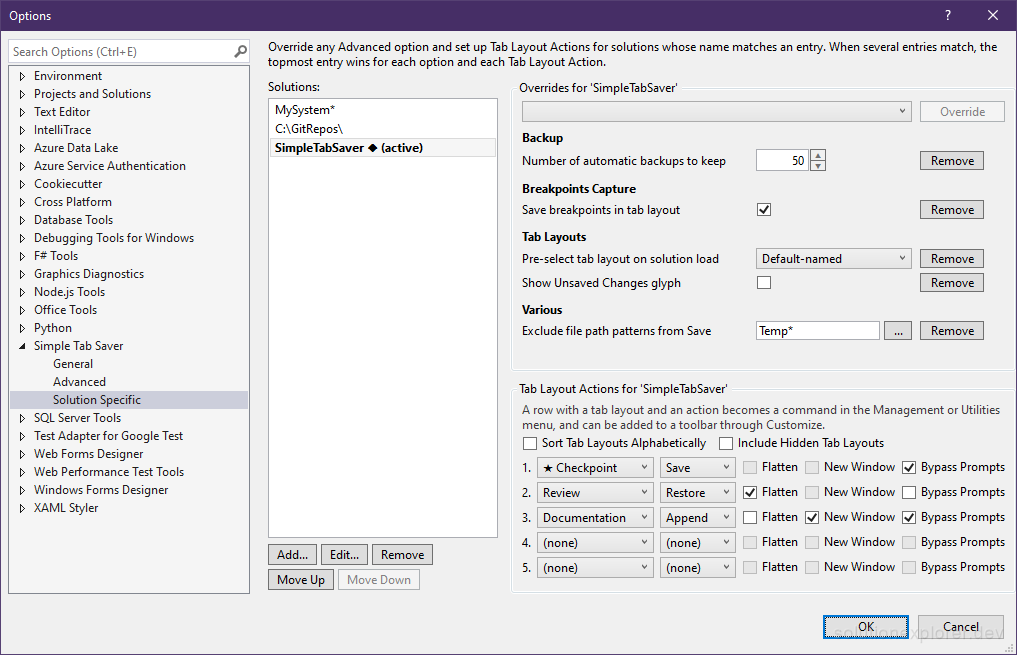Click Remove below the Solutions list
The image size is (1017, 655).
pos(402,554)
